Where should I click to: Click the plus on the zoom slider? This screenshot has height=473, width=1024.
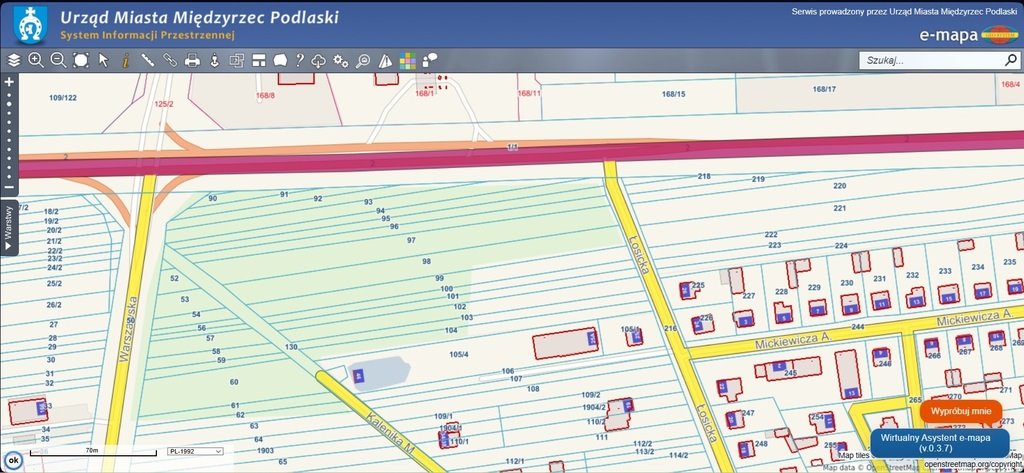point(9,82)
